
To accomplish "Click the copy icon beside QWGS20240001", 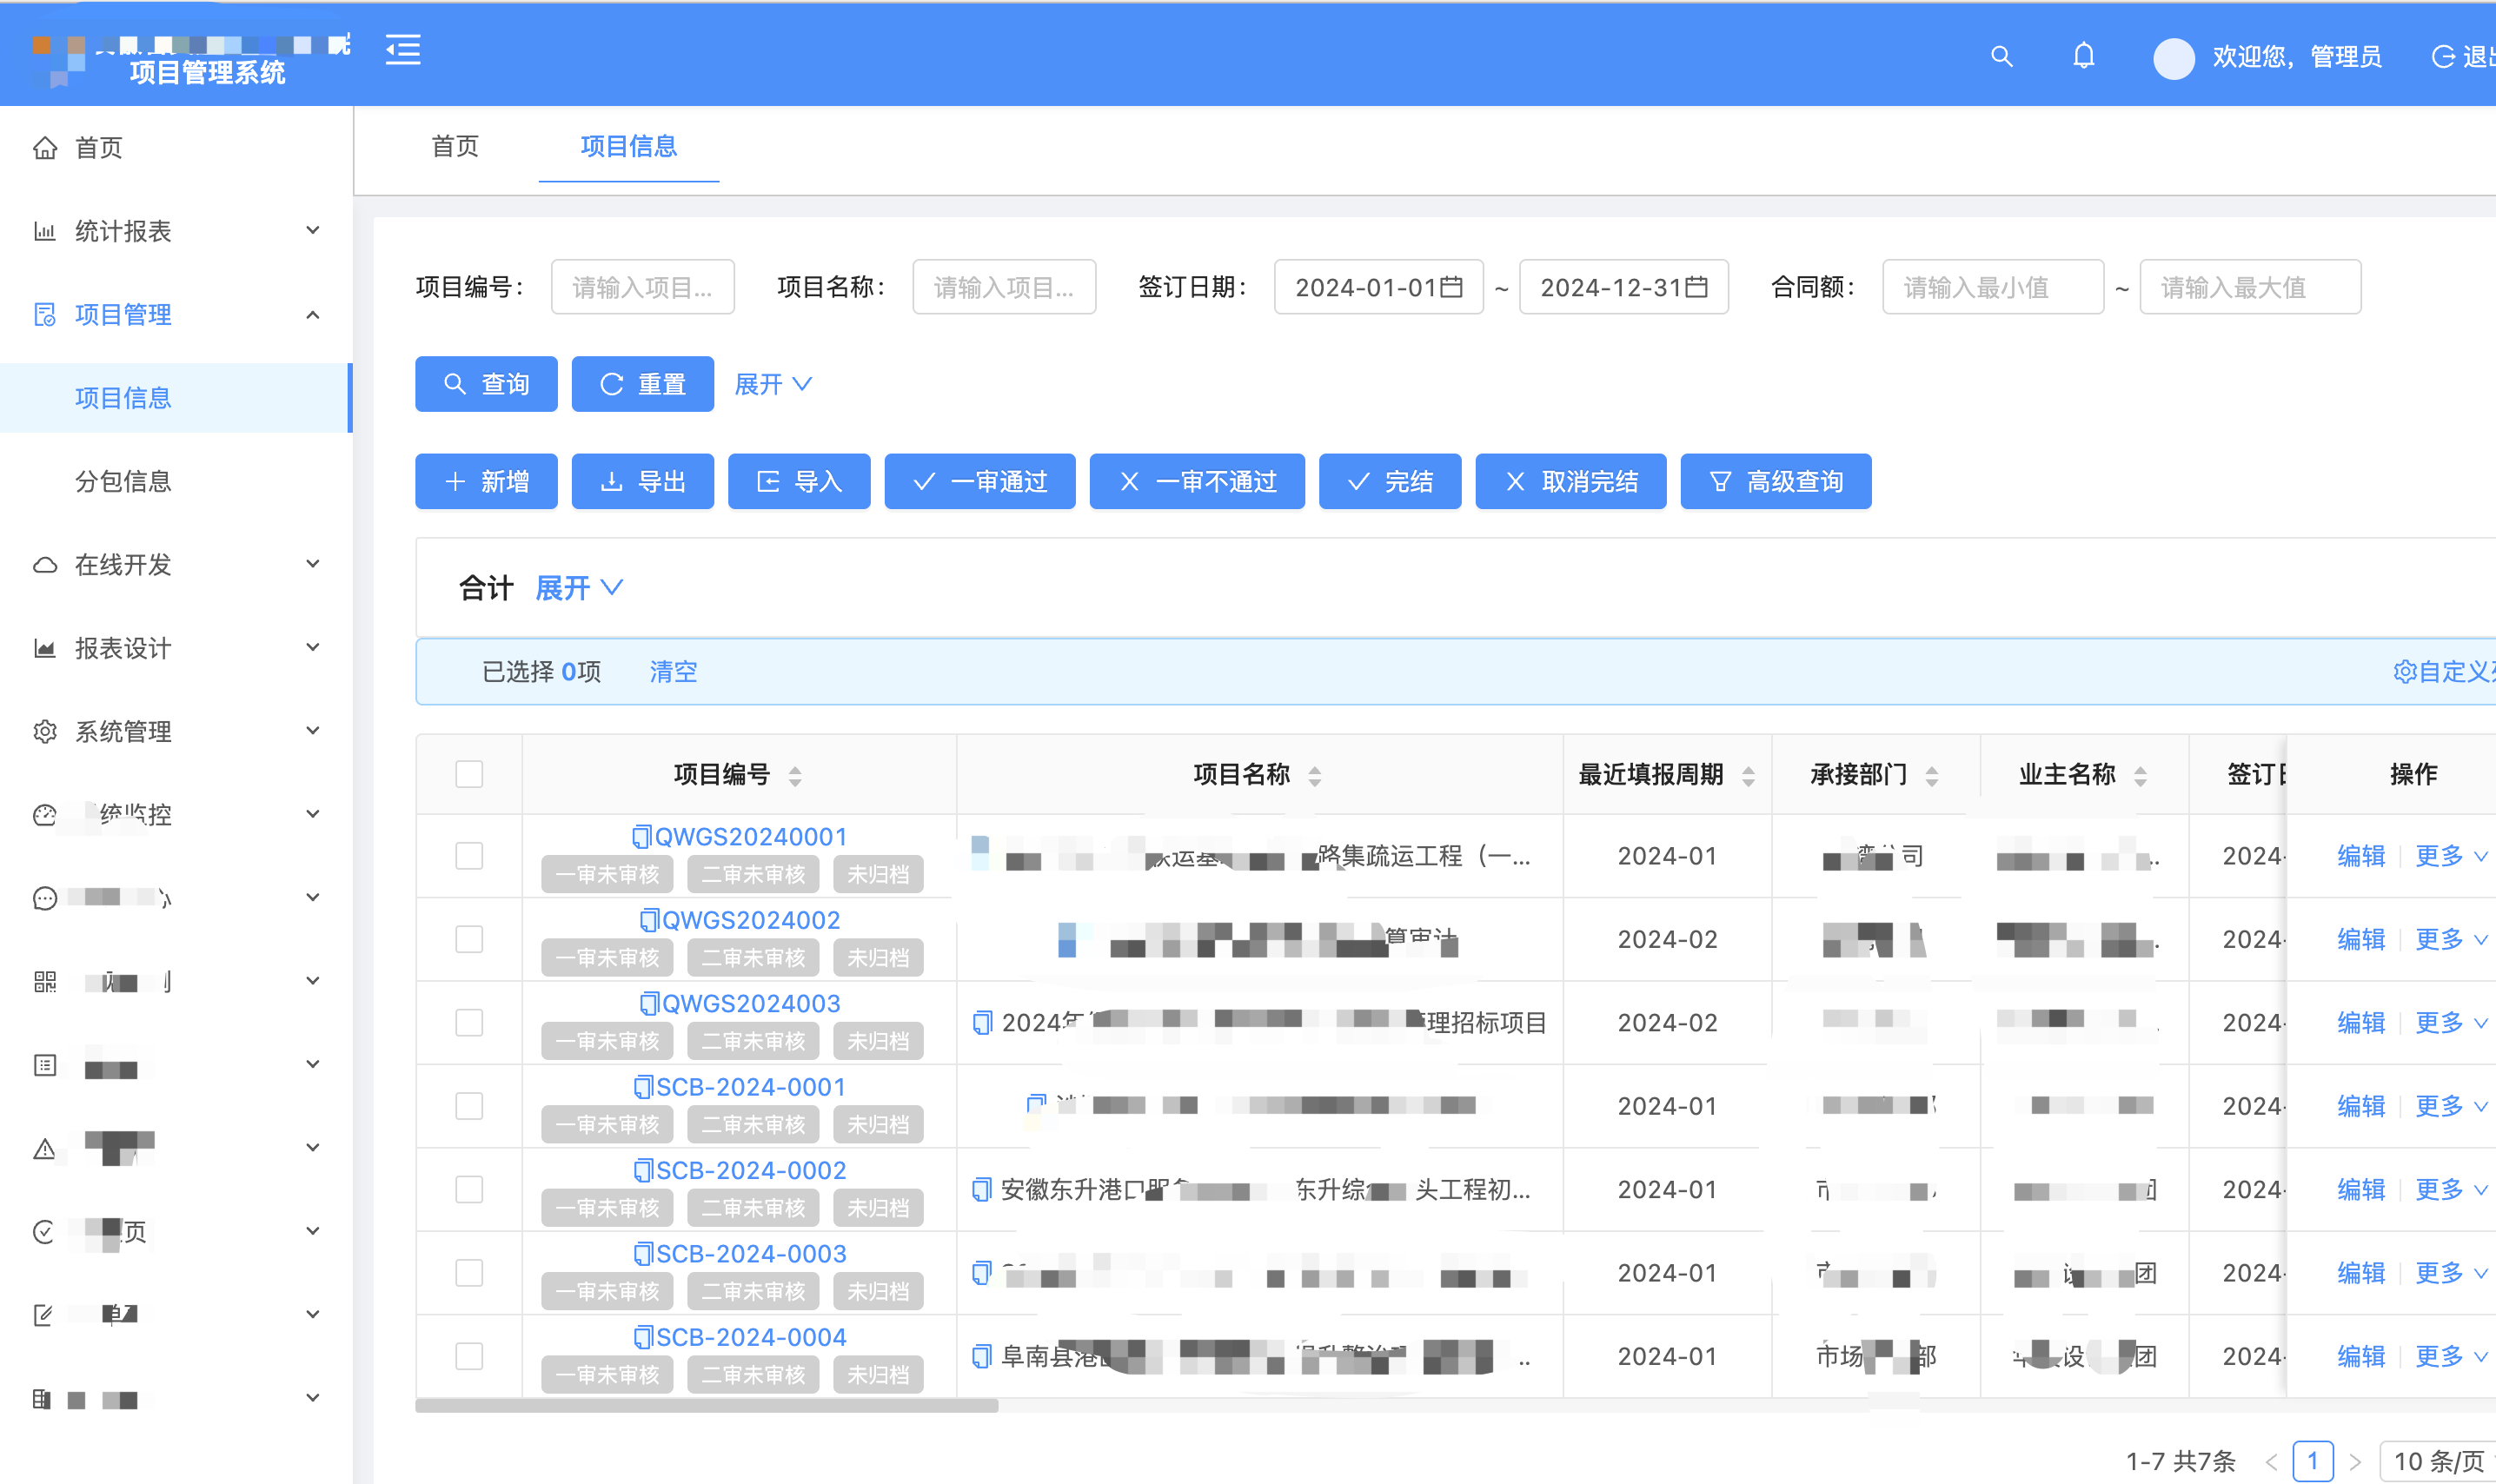I will coord(641,836).
